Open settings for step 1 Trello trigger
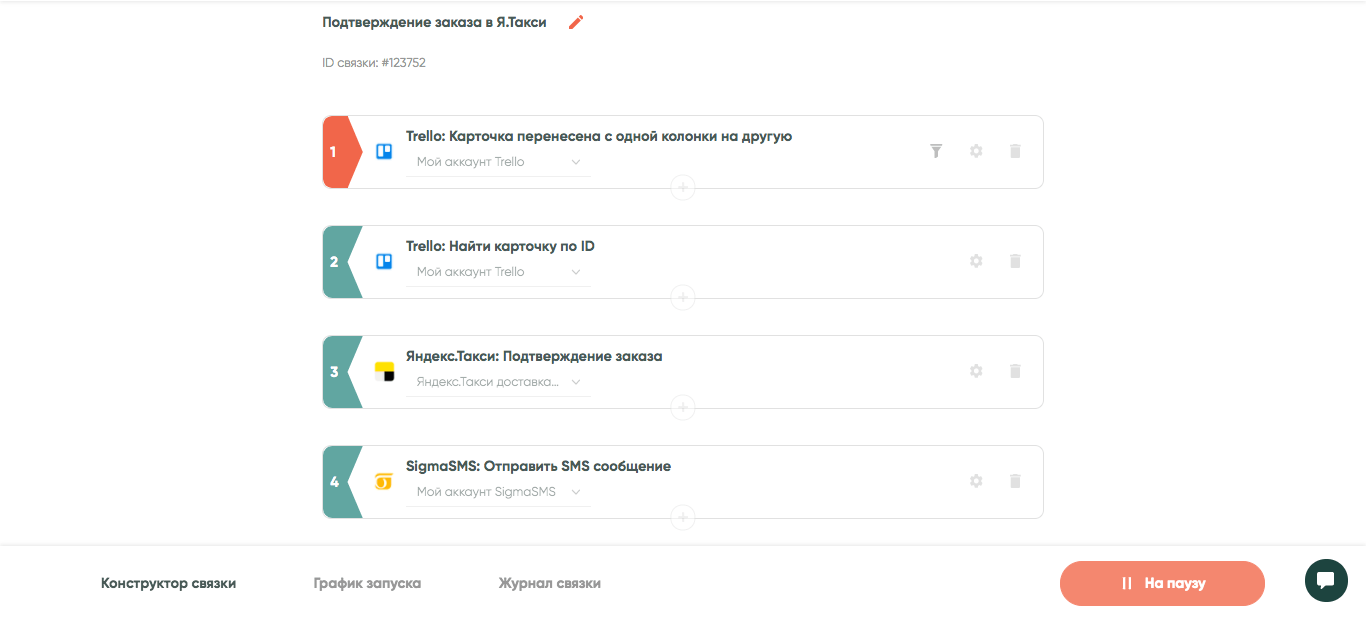The height and width of the screenshot is (620, 1366). point(976,151)
